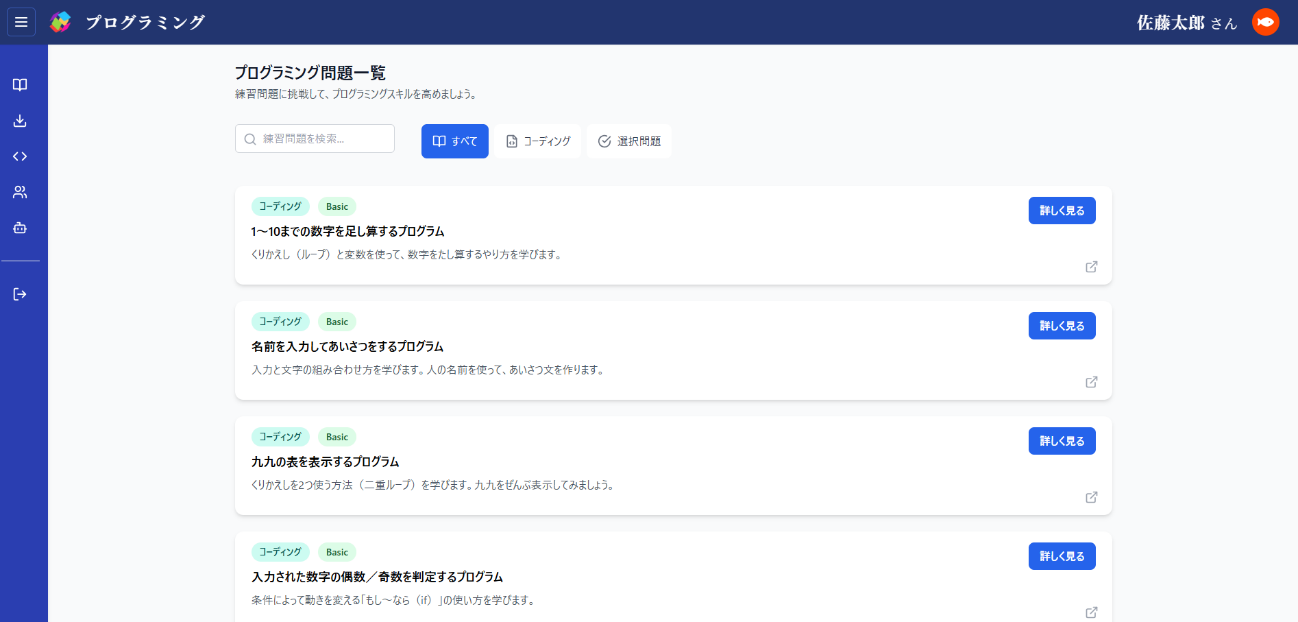Screen dimensions: 1298x622
Task: Click the orange fish user avatar
Action: [x=1265, y=22]
